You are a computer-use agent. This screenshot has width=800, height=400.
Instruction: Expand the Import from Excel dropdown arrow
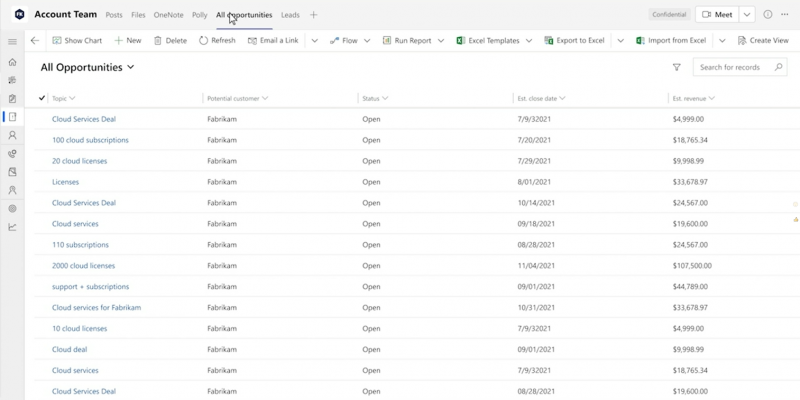pyautogui.click(x=722, y=40)
